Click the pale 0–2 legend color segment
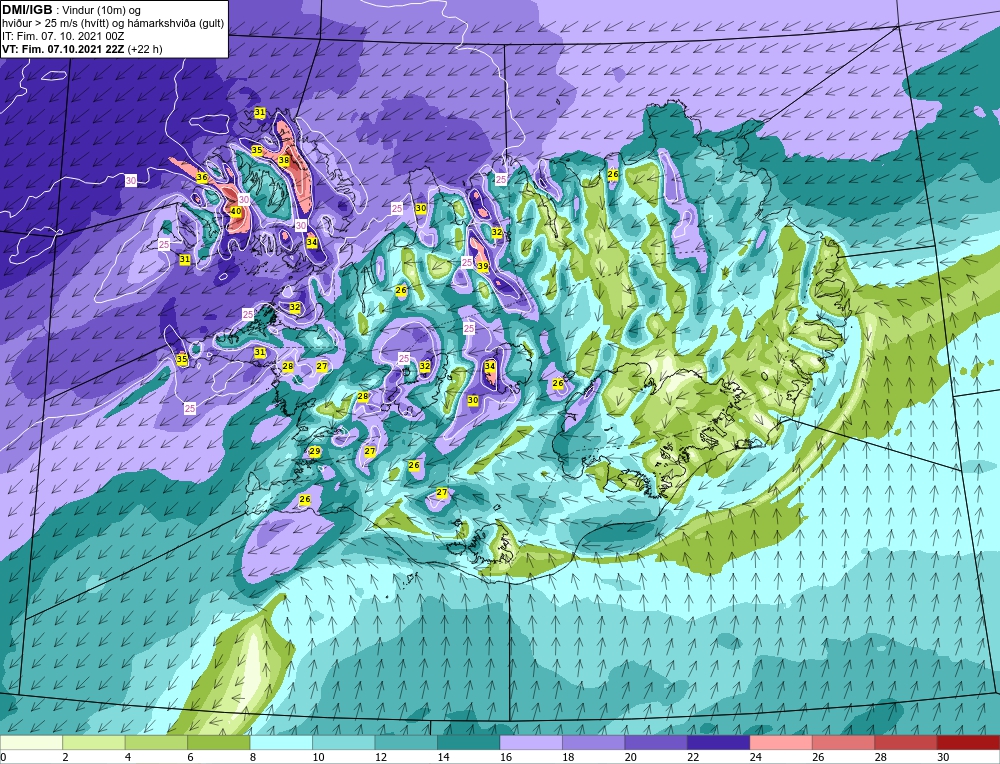The image size is (1000, 764). click(31, 742)
